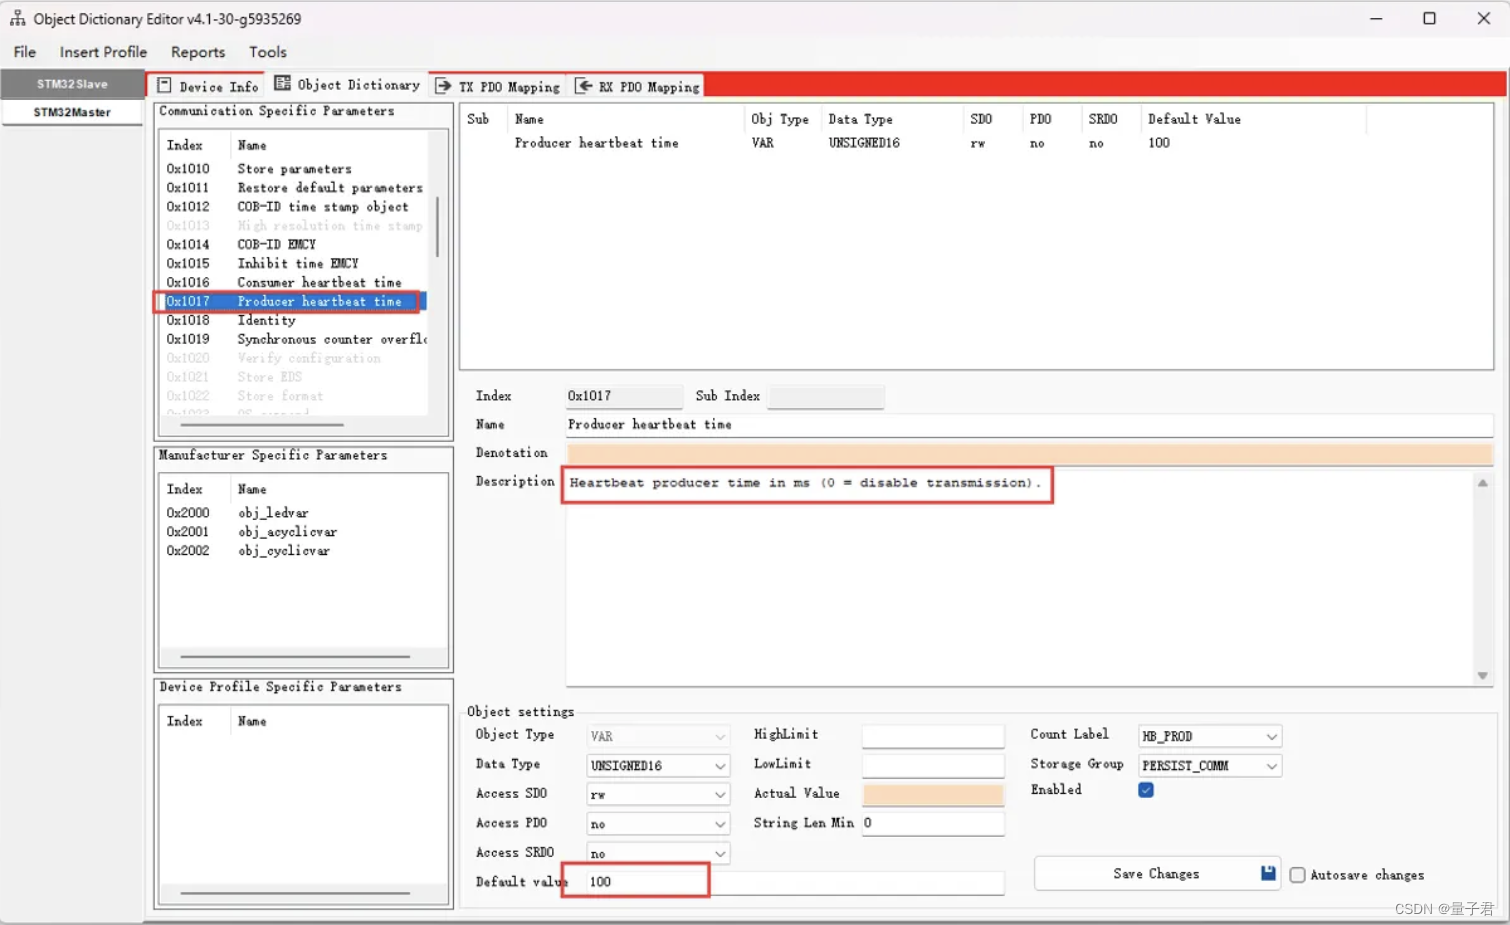Toggle the Enabled checkbox
1510x925 pixels.
coord(1146,790)
